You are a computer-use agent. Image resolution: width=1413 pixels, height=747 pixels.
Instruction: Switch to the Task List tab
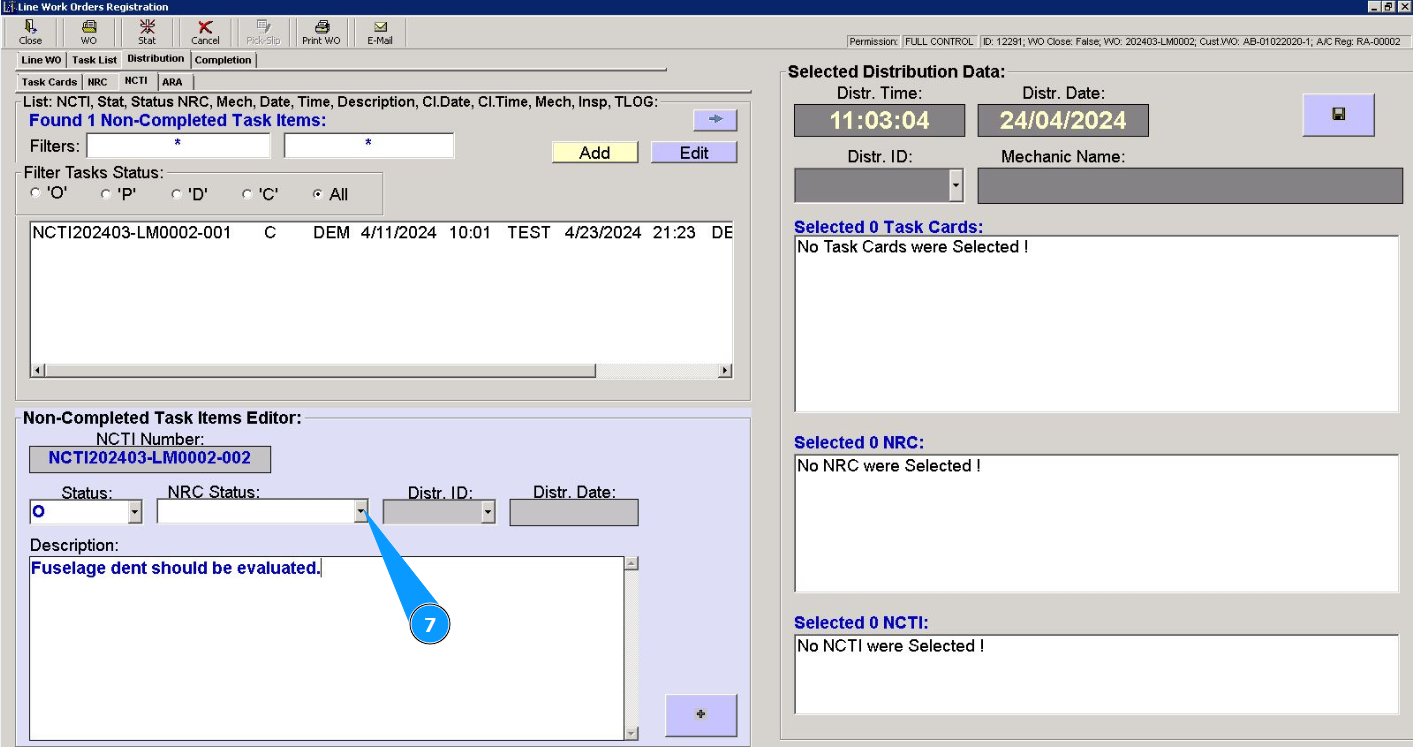tap(94, 60)
